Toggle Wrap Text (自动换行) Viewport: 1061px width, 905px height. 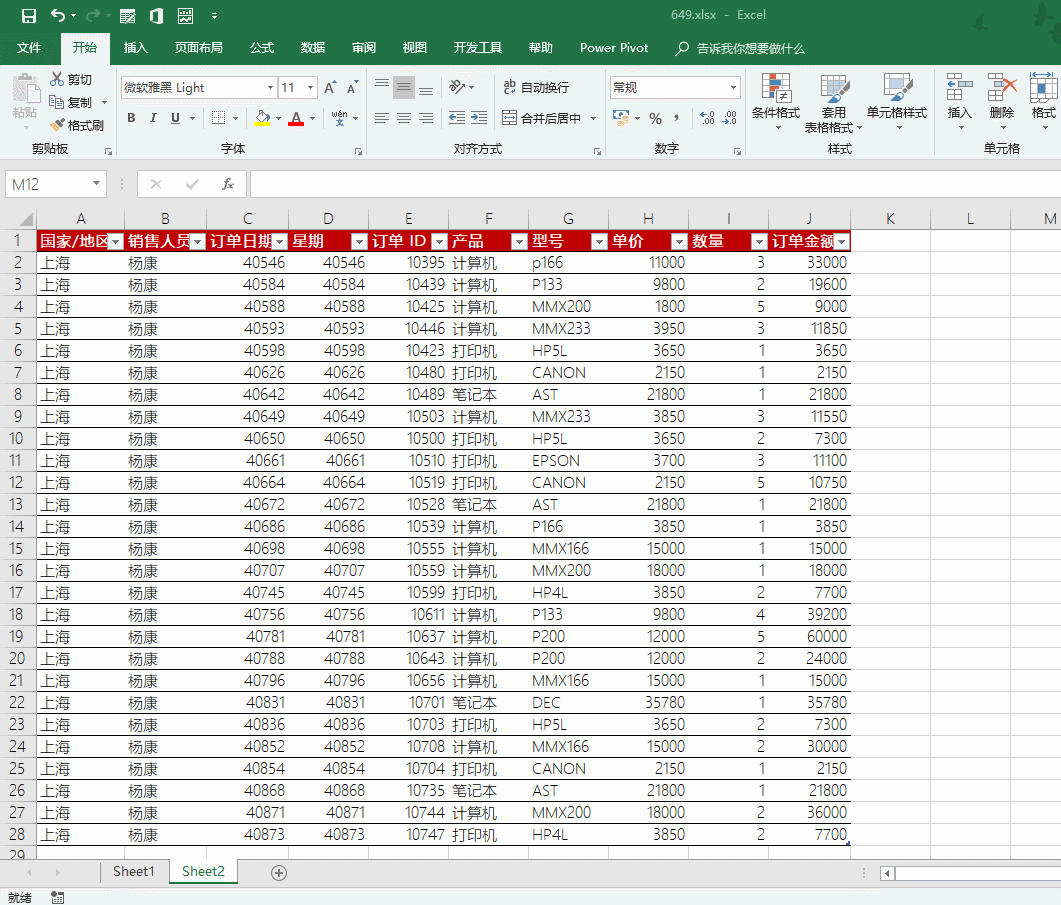click(x=536, y=88)
